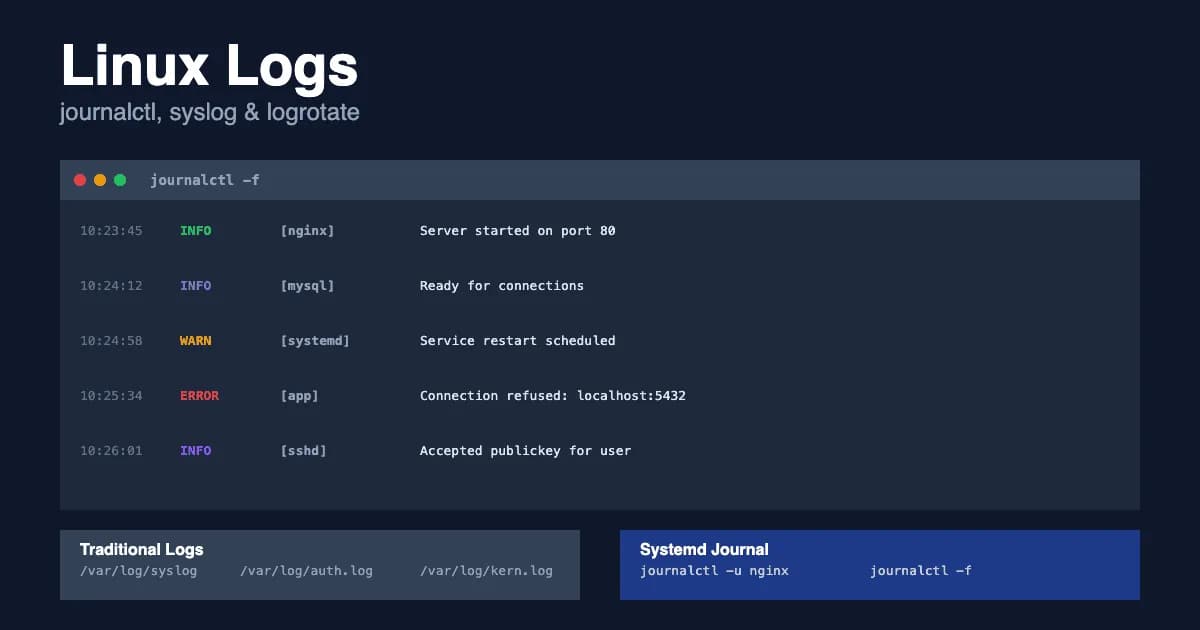Click the yellow minimize dot
This screenshot has height=630, width=1200.
pos(100,180)
